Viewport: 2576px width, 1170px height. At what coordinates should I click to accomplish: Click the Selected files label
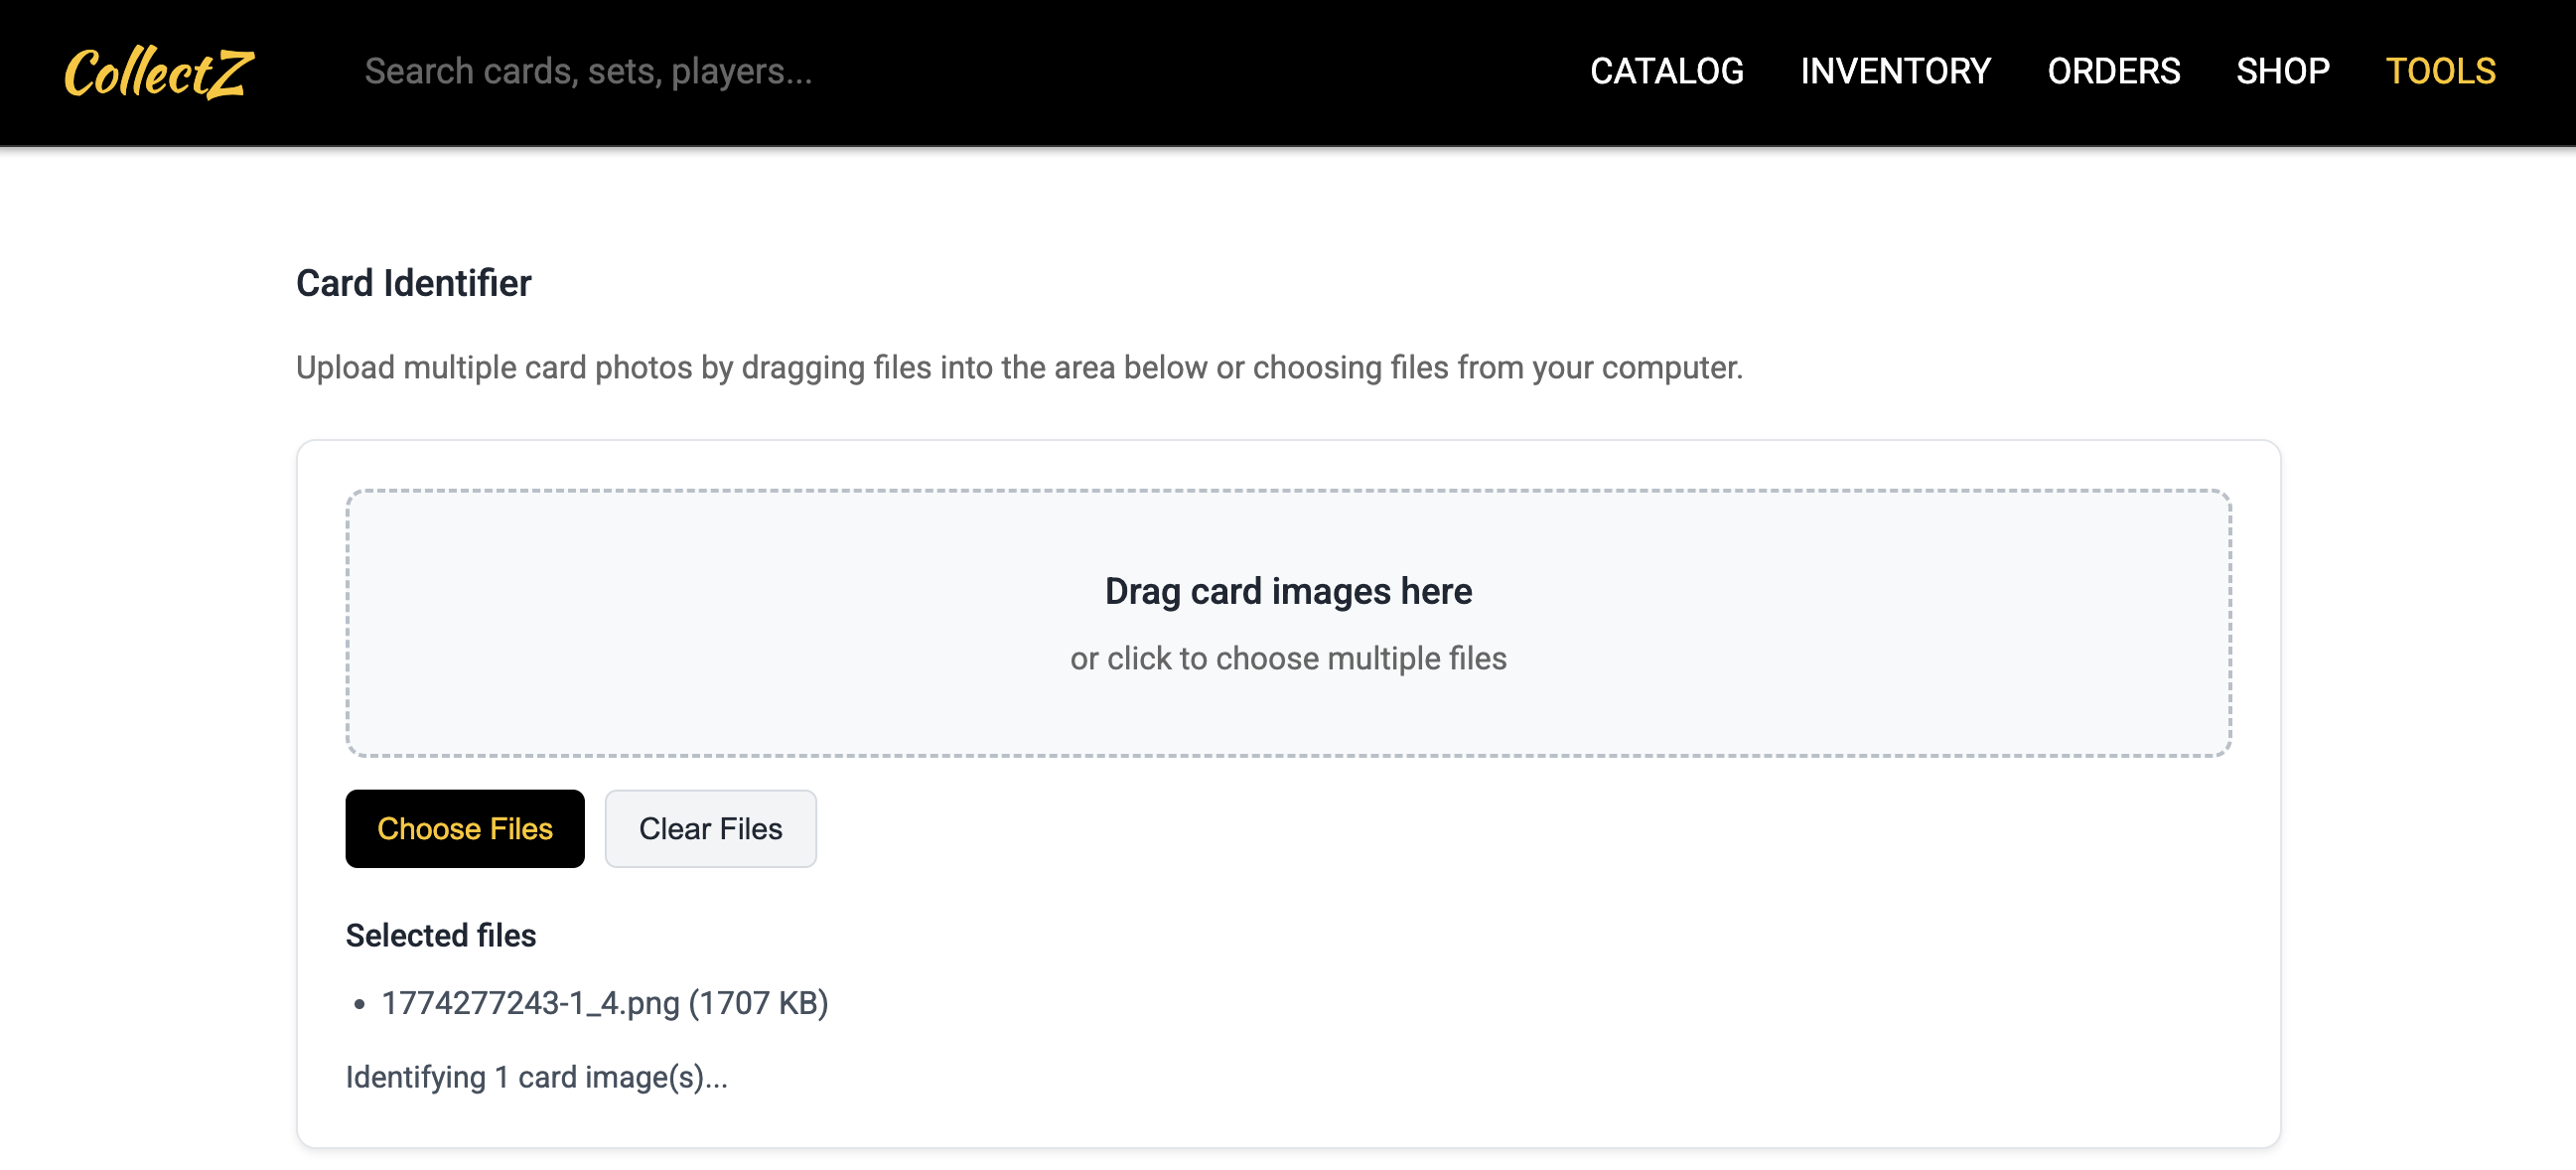click(441, 934)
